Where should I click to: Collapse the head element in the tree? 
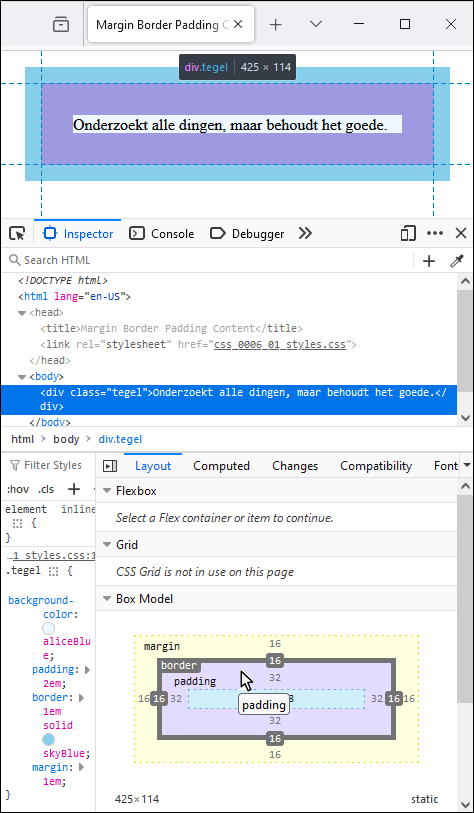22,313
